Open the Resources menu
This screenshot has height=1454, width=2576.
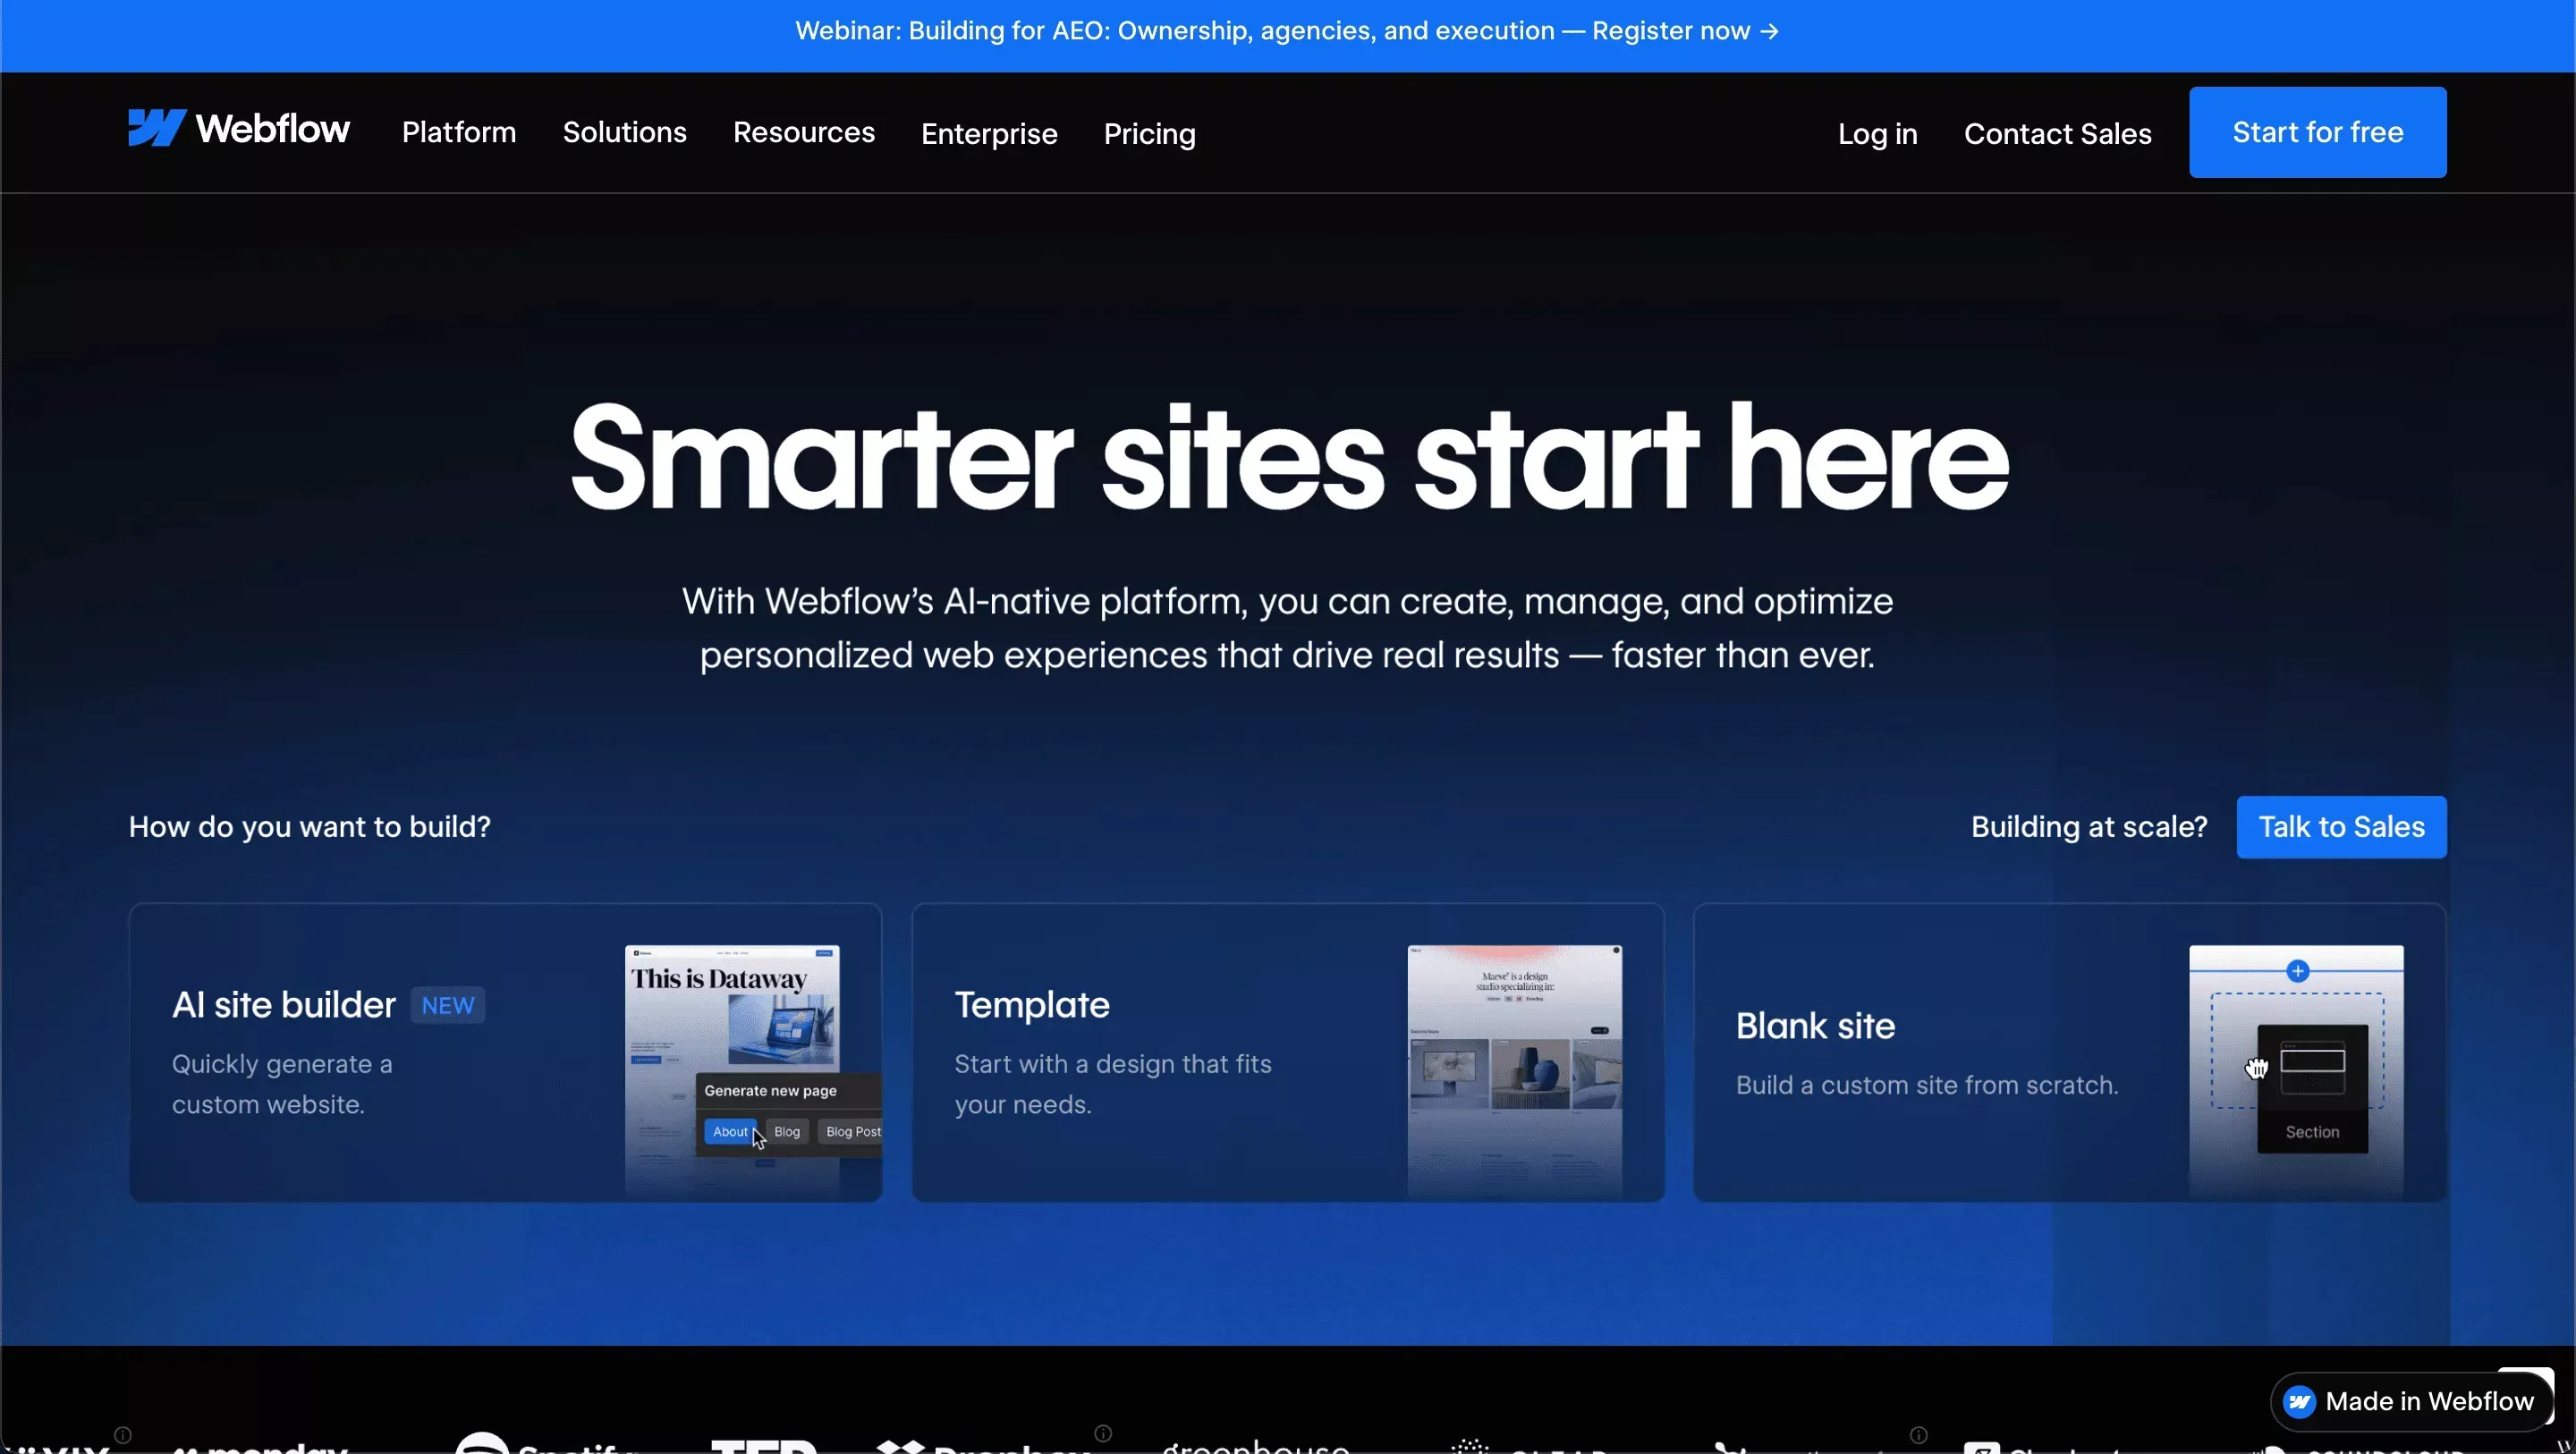tap(803, 132)
